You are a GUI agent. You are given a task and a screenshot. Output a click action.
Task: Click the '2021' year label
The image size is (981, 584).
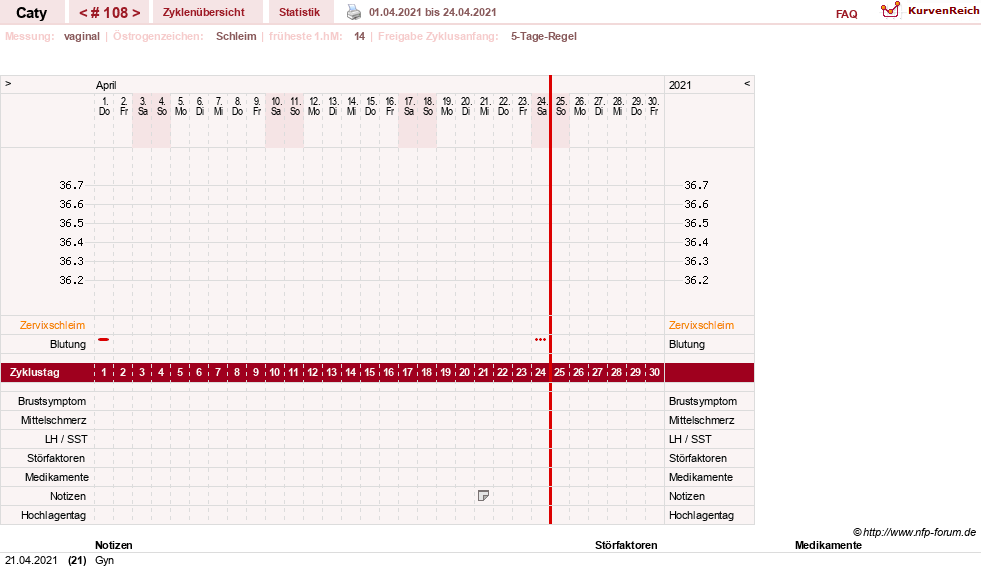point(679,85)
